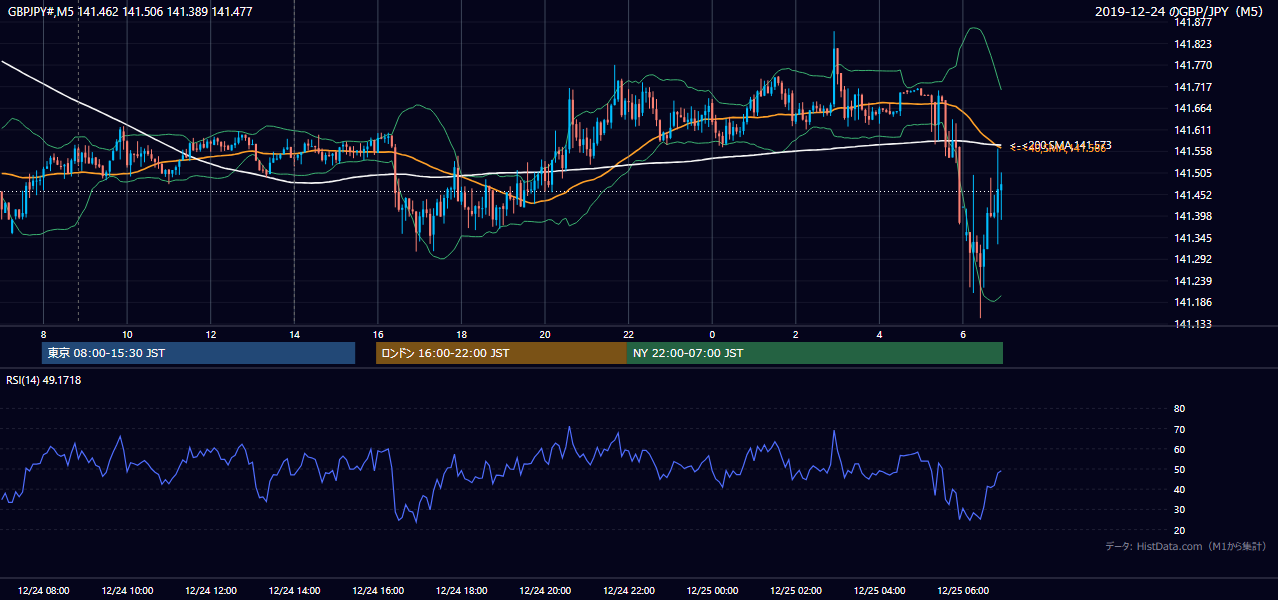Image resolution: width=1278 pixels, height=600 pixels.
Task: Click the bottom time label 12/25 00:00
Action: click(712, 591)
